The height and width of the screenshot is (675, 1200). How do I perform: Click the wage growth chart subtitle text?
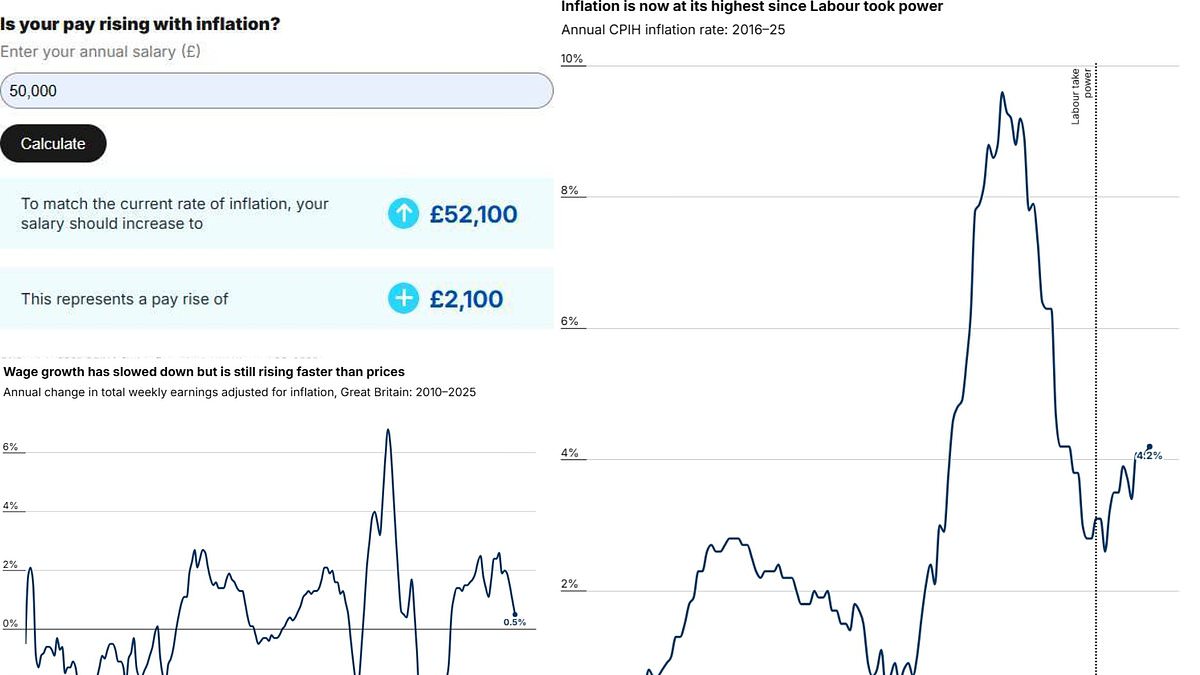(238, 392)
